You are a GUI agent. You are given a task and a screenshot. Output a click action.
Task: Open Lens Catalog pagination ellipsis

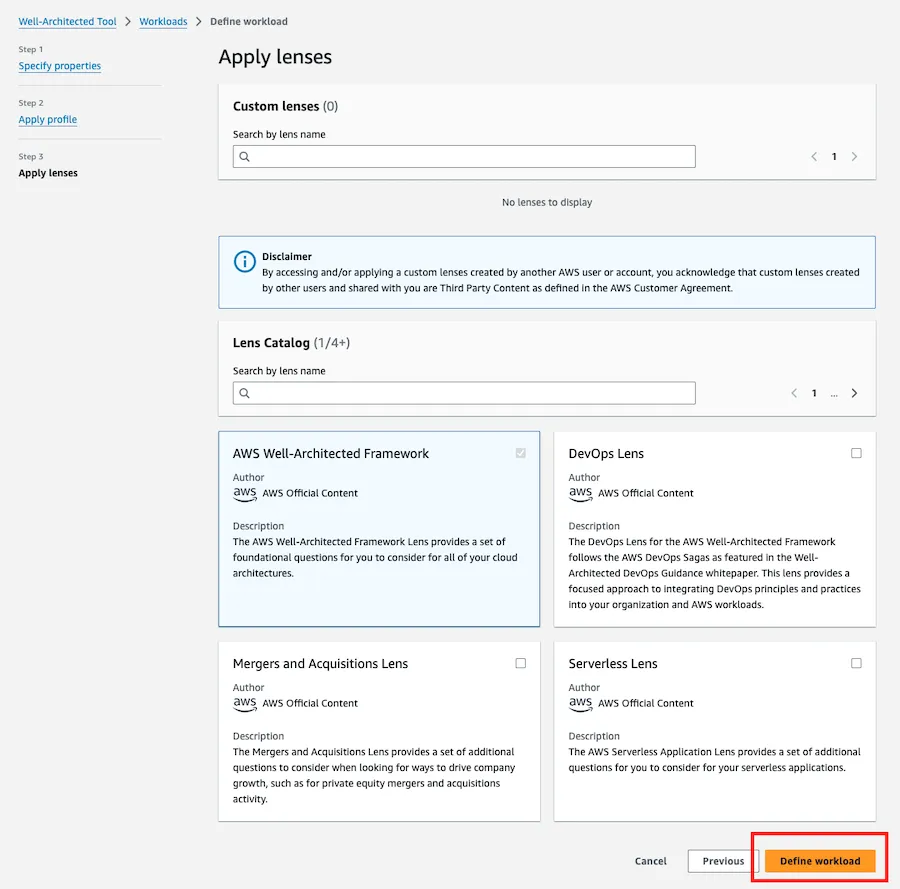pyautogui.click(x=834, y=394)
